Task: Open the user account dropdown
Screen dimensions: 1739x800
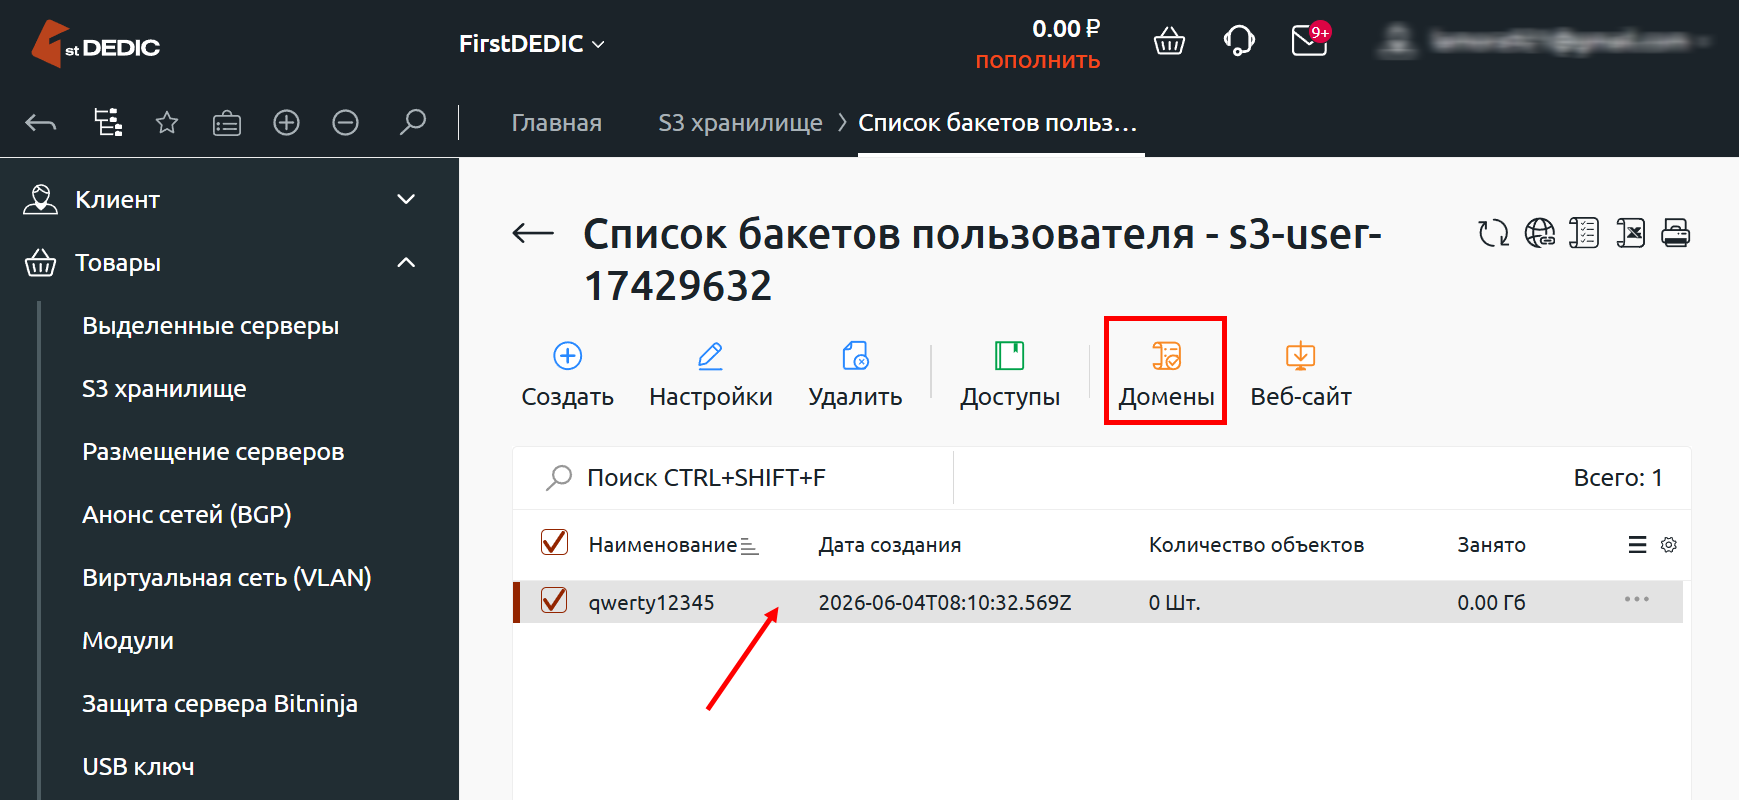Action: [x=1545, y=41]
